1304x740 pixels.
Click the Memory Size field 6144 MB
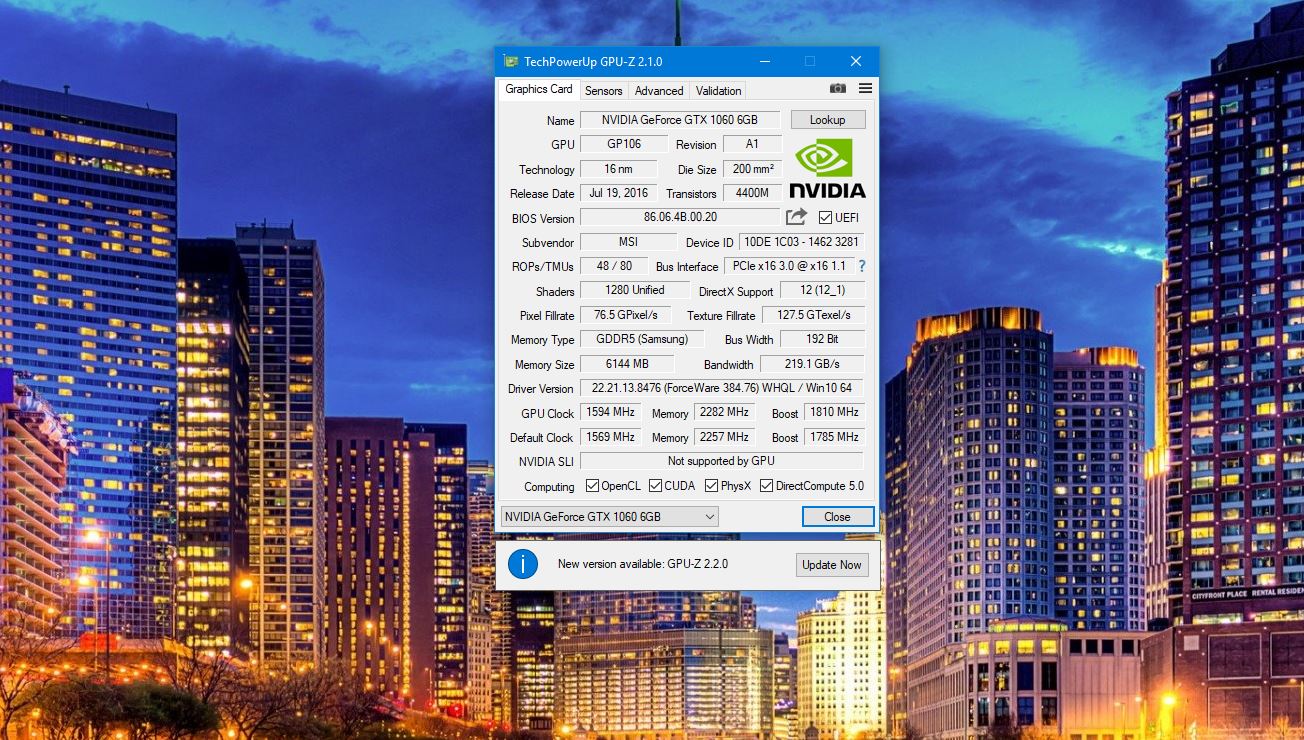pos(627,364)
